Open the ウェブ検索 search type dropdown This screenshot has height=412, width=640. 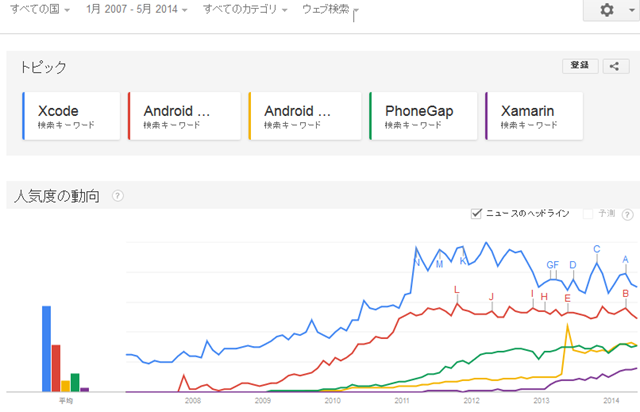click(330, 9)
